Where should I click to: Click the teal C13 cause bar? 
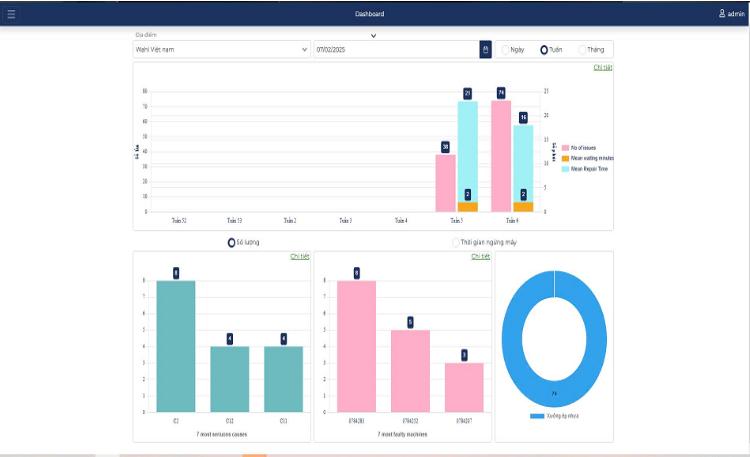(284, 379)
